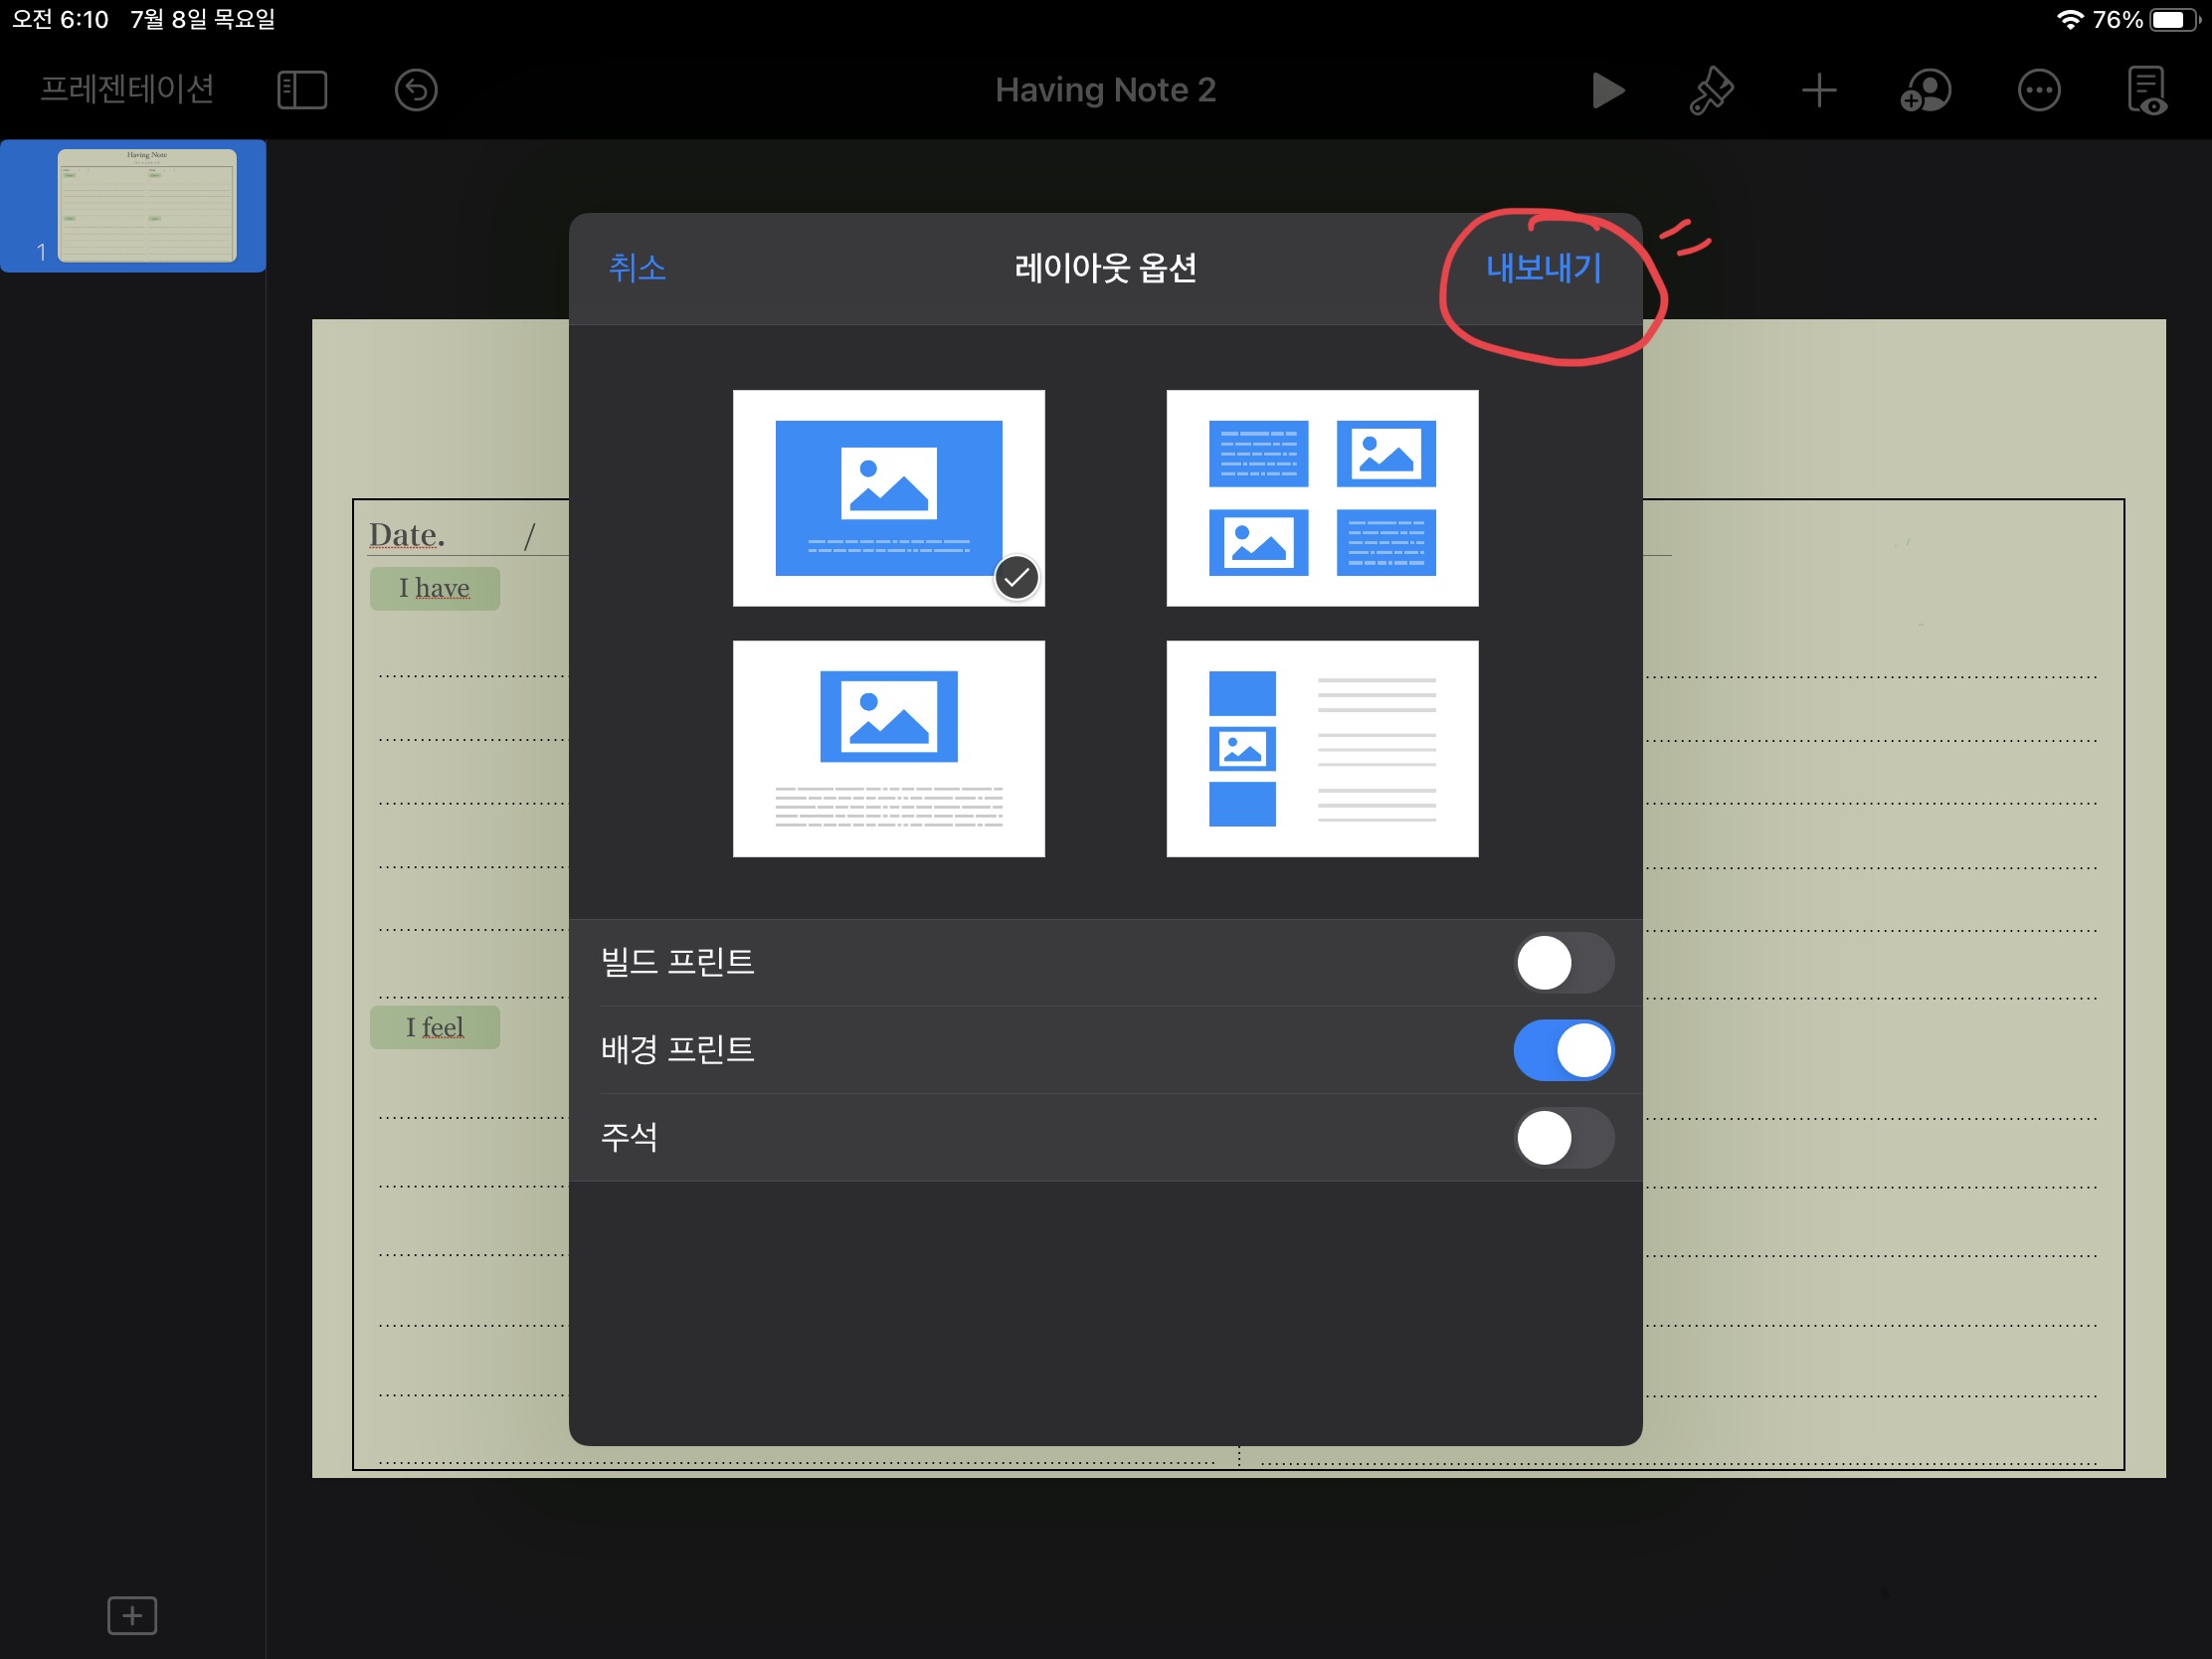Image resolution: width=2212 pixels, height=1659 pixels.
Task: Disable the 배경 프린트 switch
Action: (x=1563, y=1050)
